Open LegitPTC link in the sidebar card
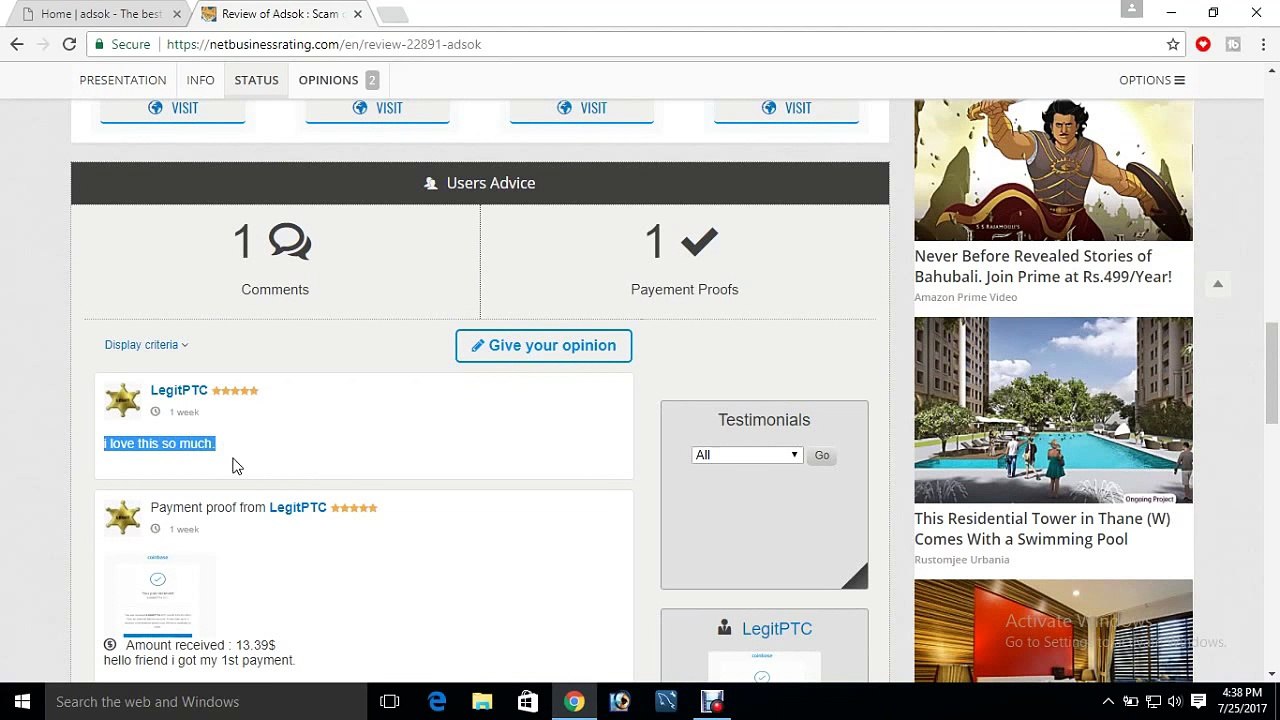Image resolution: width=1280 pixels, height=720 pixels. [777, 629]
